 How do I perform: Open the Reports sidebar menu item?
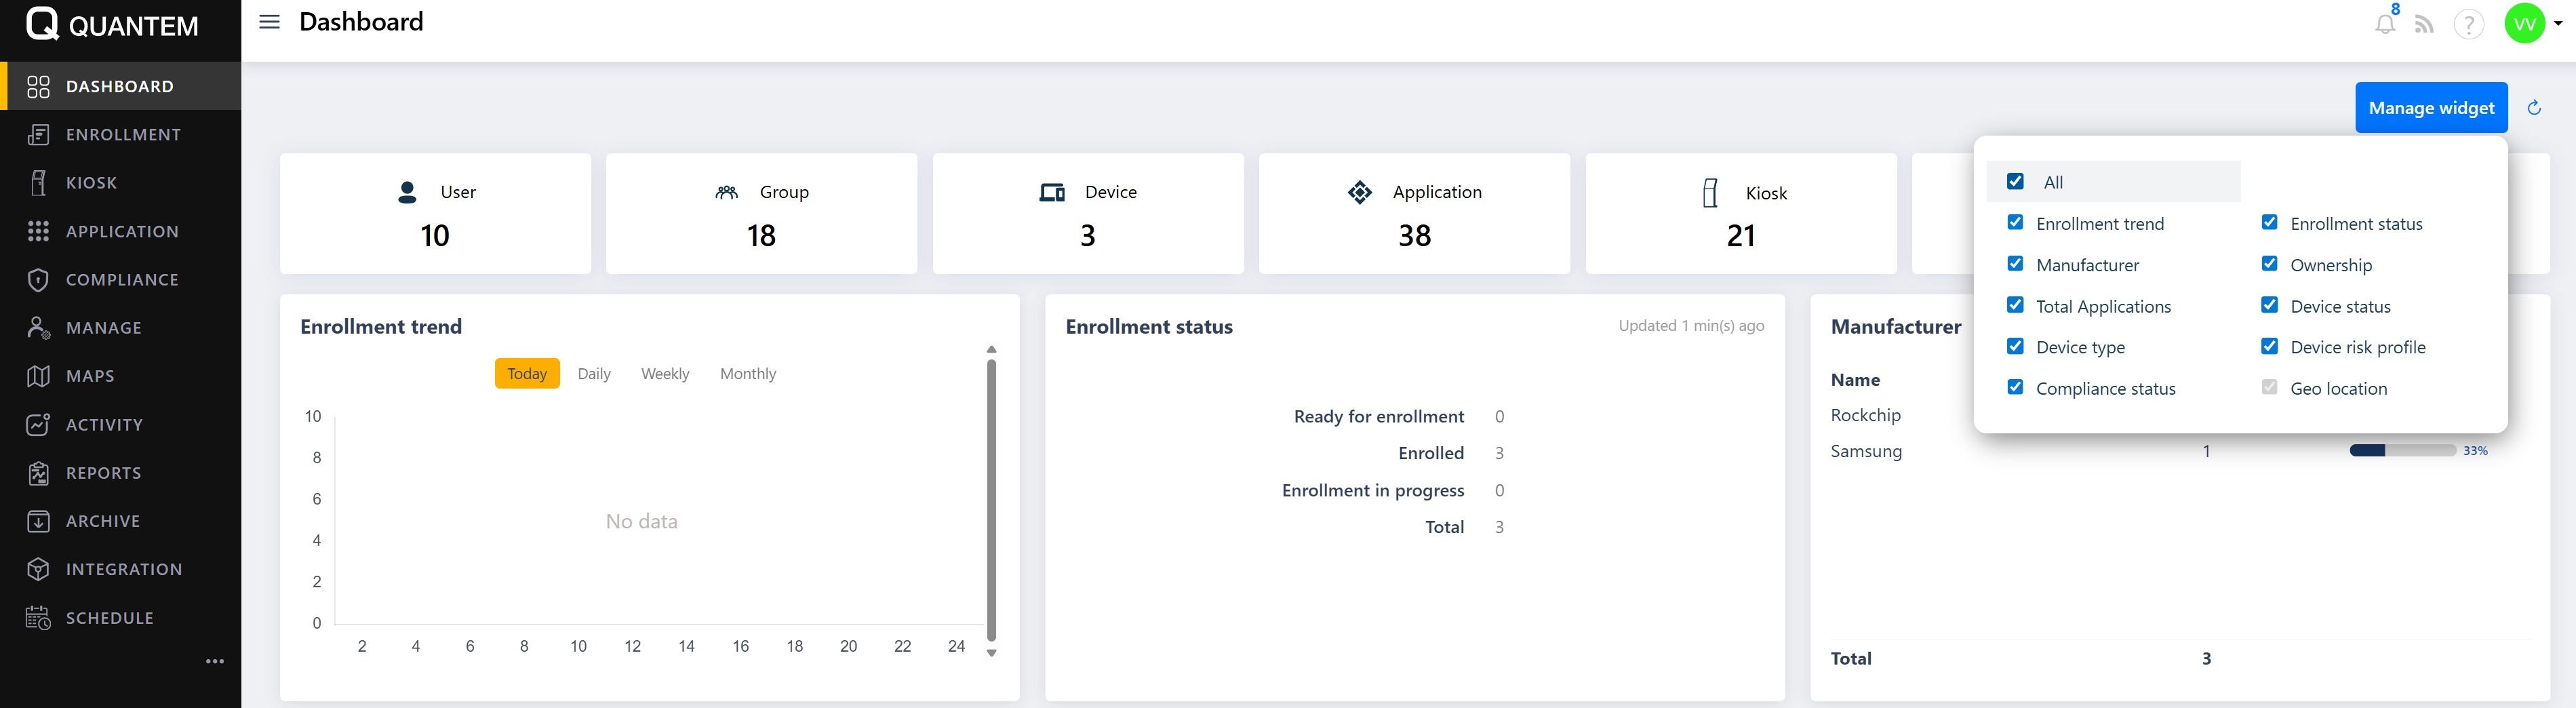(x=103, y=473)
